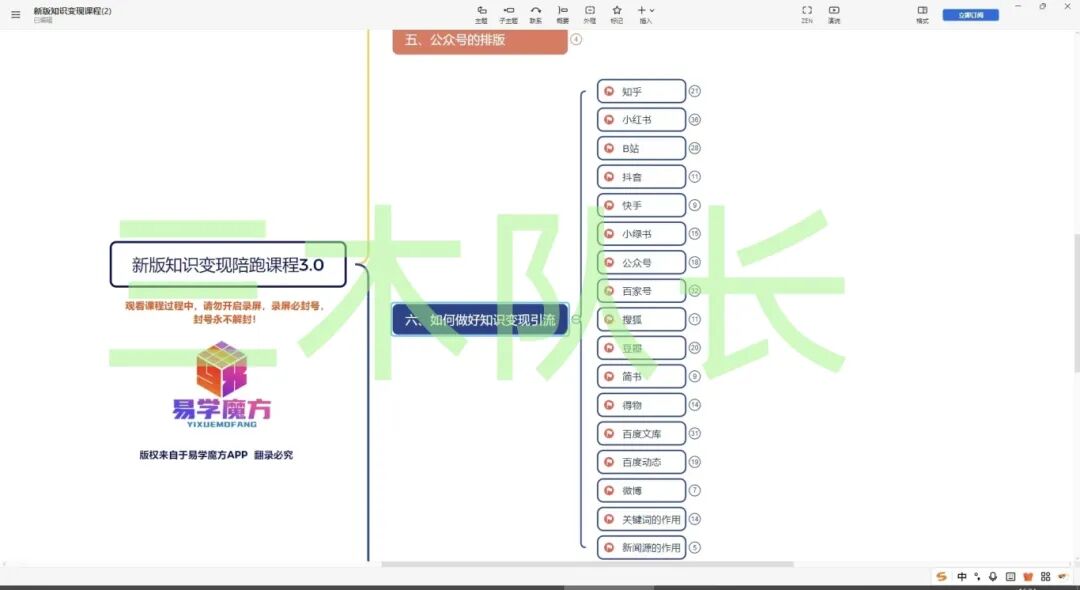The image size is (1080, 590).
Task: Expand the 知乎 node's 21 subtopics badge
Action: tap(695, 91)
